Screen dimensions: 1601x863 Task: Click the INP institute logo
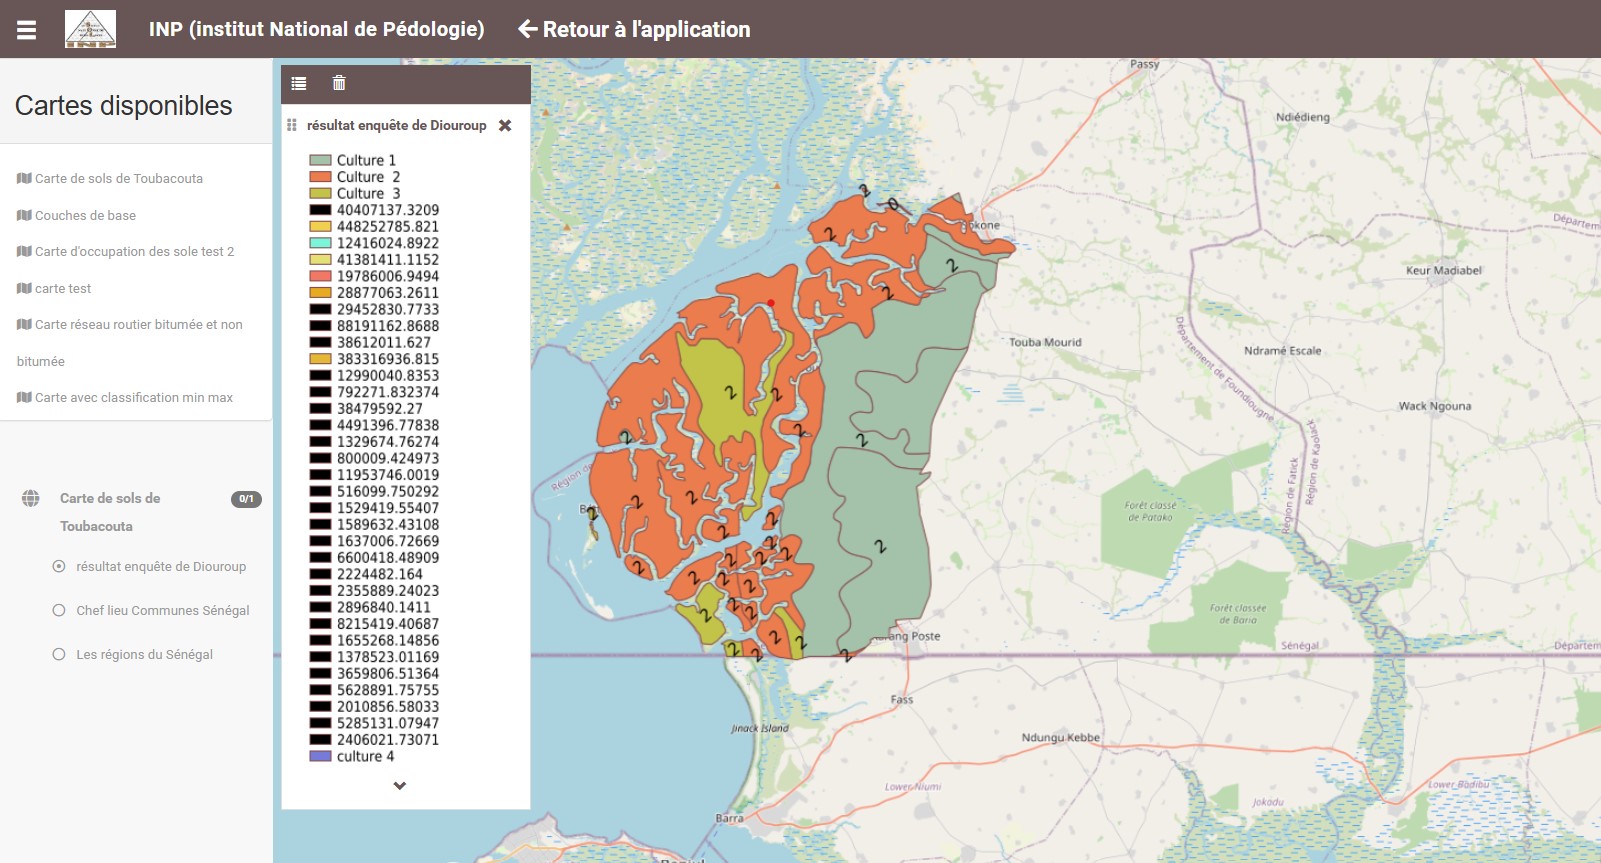click(90, 29)
